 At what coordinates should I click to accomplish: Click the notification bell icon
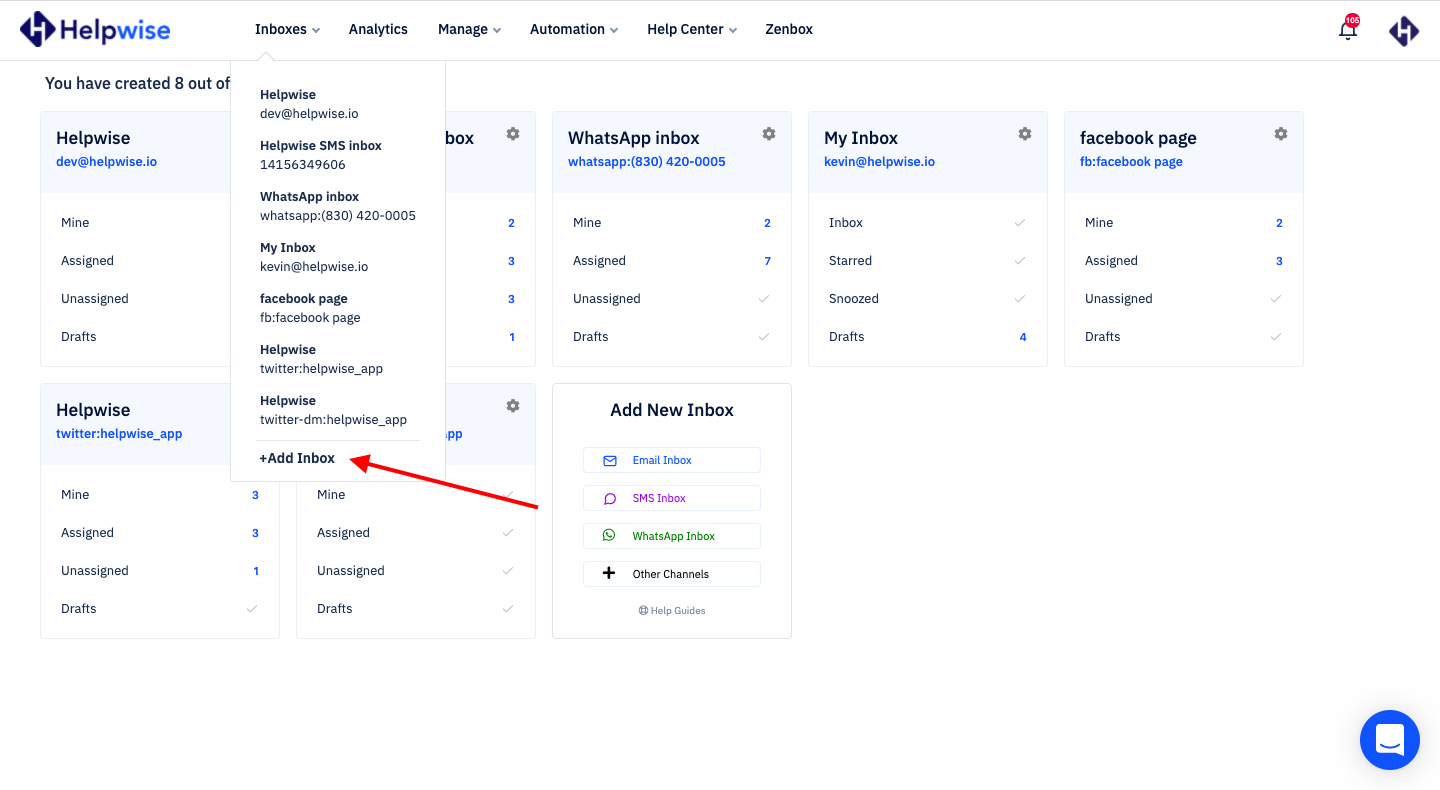pyautogui.click(x=1347, y=29)
